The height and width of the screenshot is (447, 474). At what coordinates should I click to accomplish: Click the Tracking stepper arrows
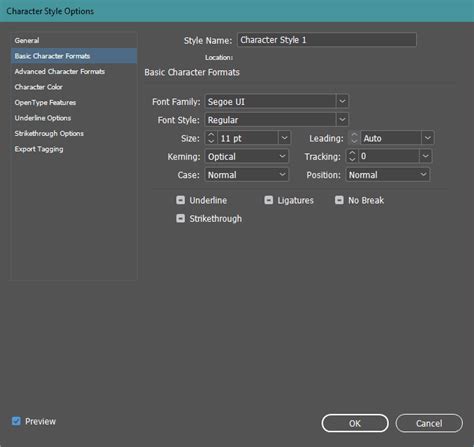pos(352,156)
